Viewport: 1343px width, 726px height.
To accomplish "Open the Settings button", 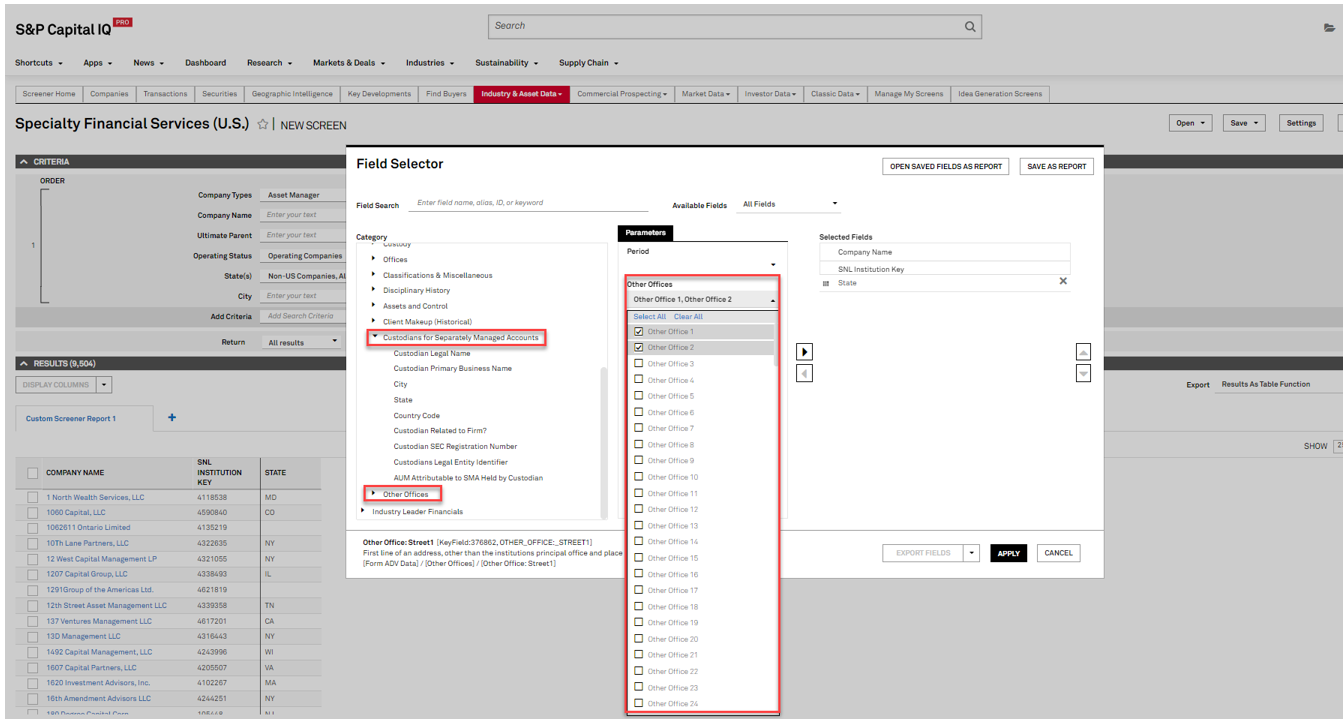I will point(1301,123).
